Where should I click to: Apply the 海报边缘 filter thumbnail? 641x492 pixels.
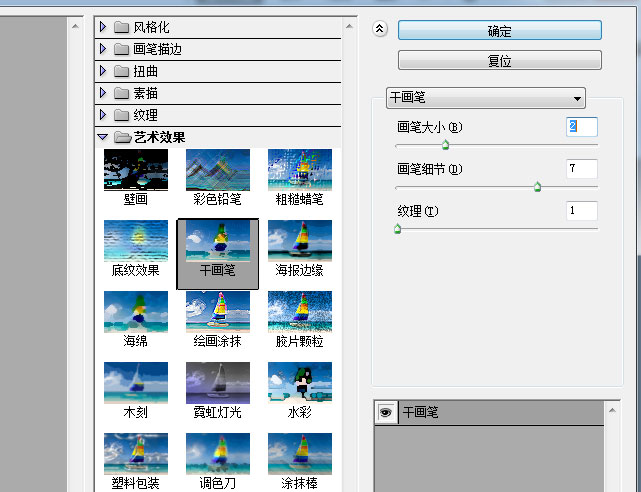(299, 241)
